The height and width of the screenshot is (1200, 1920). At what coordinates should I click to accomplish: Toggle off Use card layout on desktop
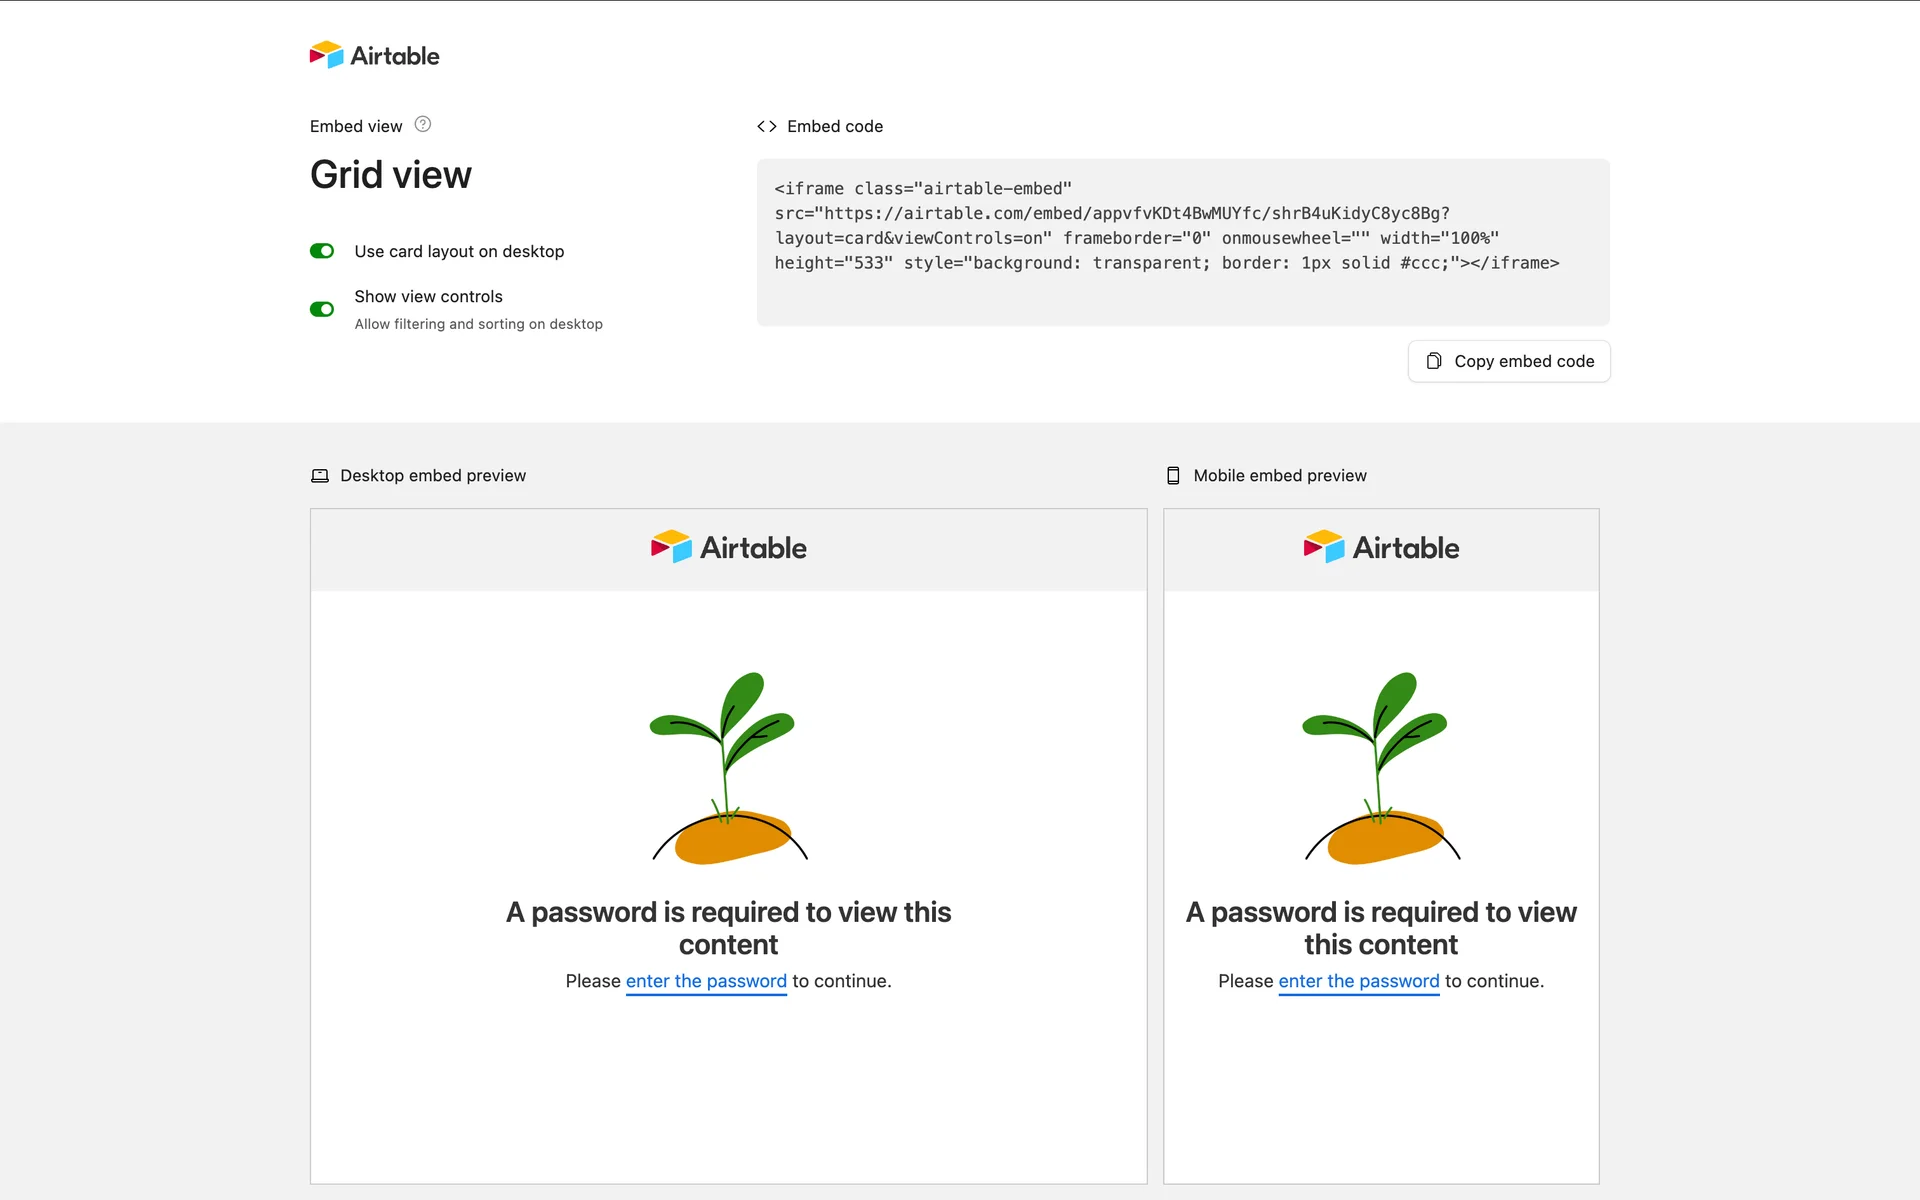point(322,251)
